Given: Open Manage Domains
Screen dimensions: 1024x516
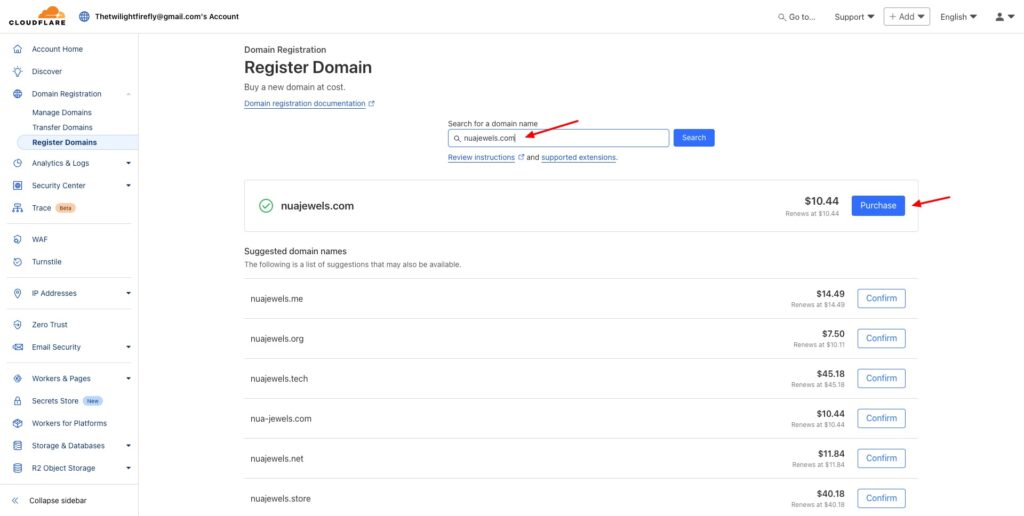Looking at the screenshot, I should [62, 112].
